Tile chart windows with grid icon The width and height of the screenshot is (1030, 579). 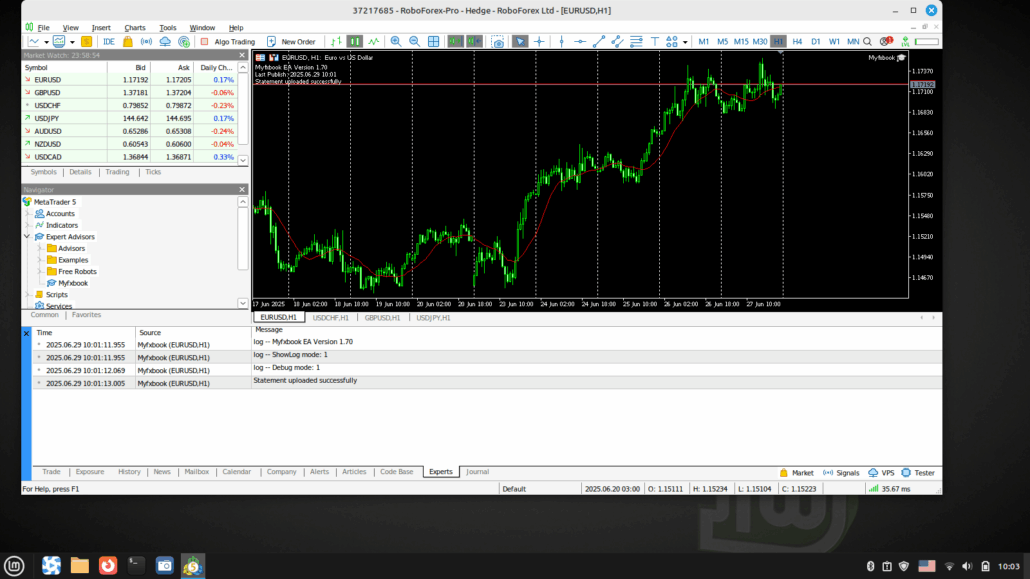click(434, 41)
